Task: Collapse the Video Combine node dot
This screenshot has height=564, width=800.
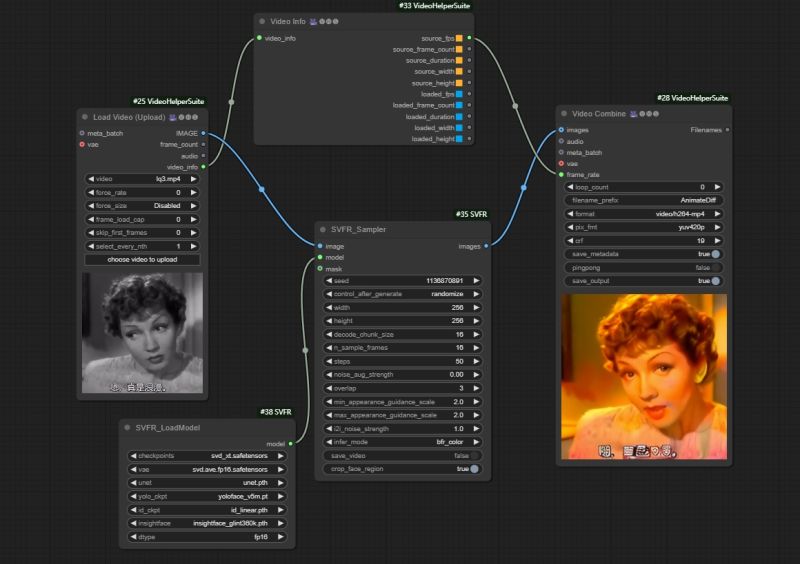Action: click(564, 114)
